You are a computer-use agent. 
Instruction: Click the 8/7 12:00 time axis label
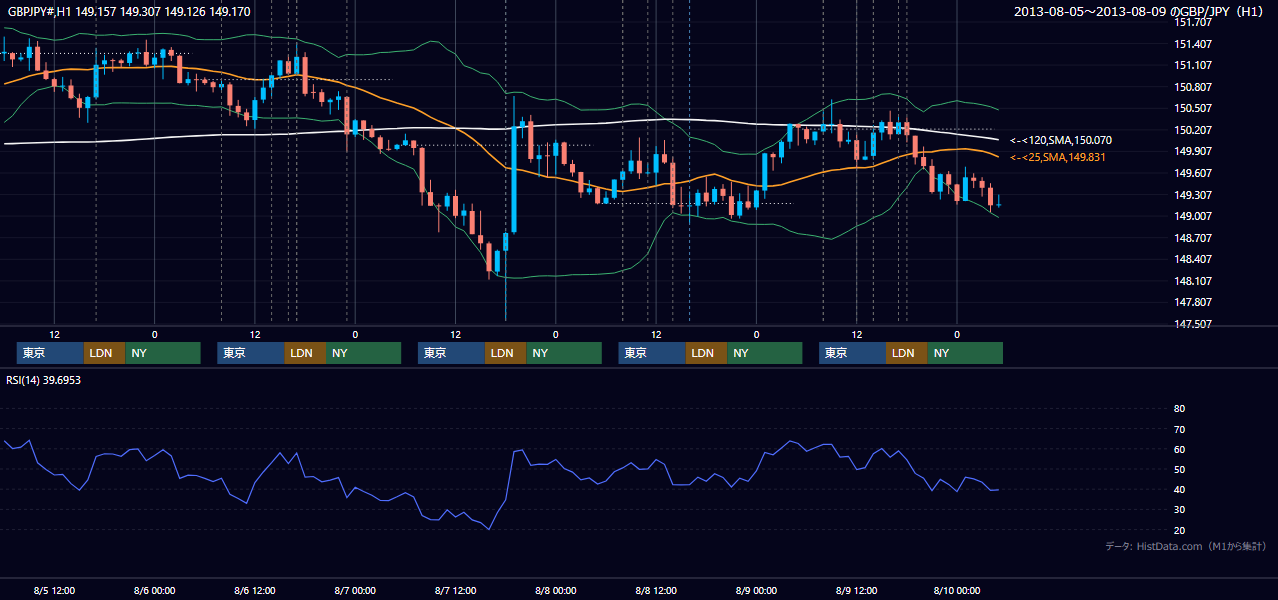click(455, 590)
